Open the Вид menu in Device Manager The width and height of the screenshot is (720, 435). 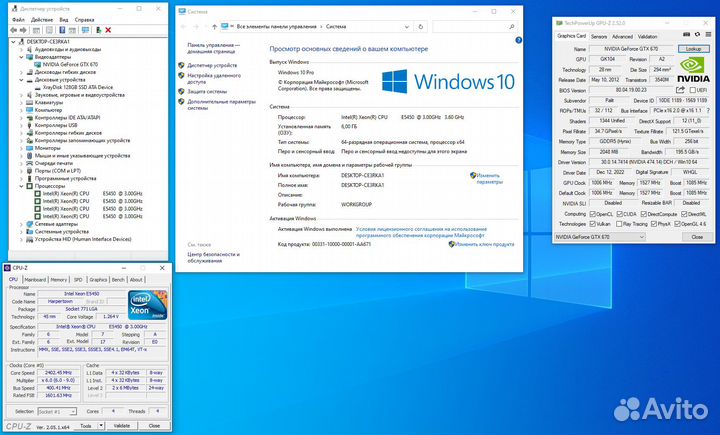[x=64, y=20]
